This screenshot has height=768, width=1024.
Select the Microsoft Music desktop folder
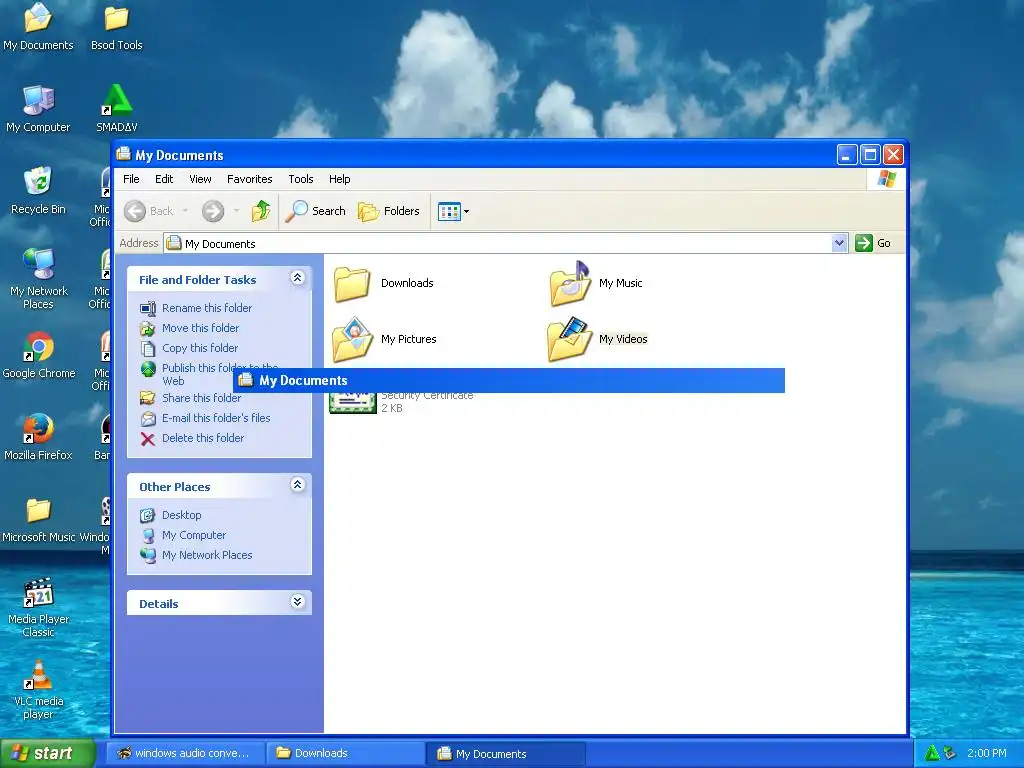coord(39,519)
